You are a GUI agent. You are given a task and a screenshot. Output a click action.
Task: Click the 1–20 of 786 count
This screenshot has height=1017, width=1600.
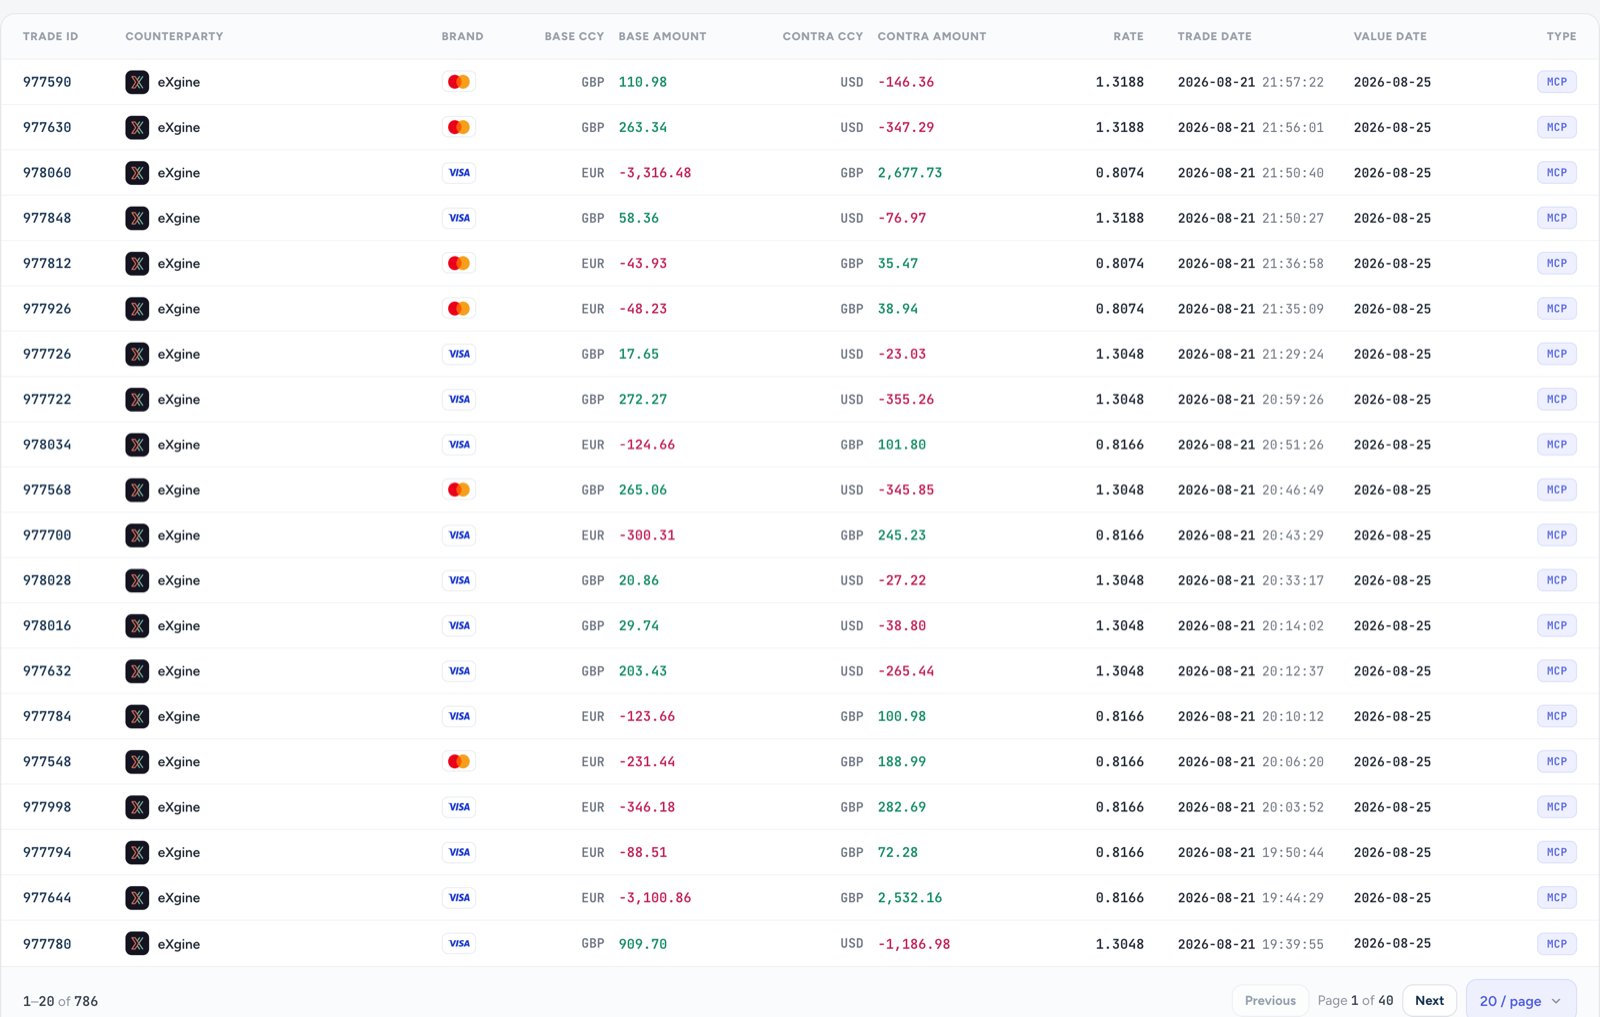[x=60, y=1001]
